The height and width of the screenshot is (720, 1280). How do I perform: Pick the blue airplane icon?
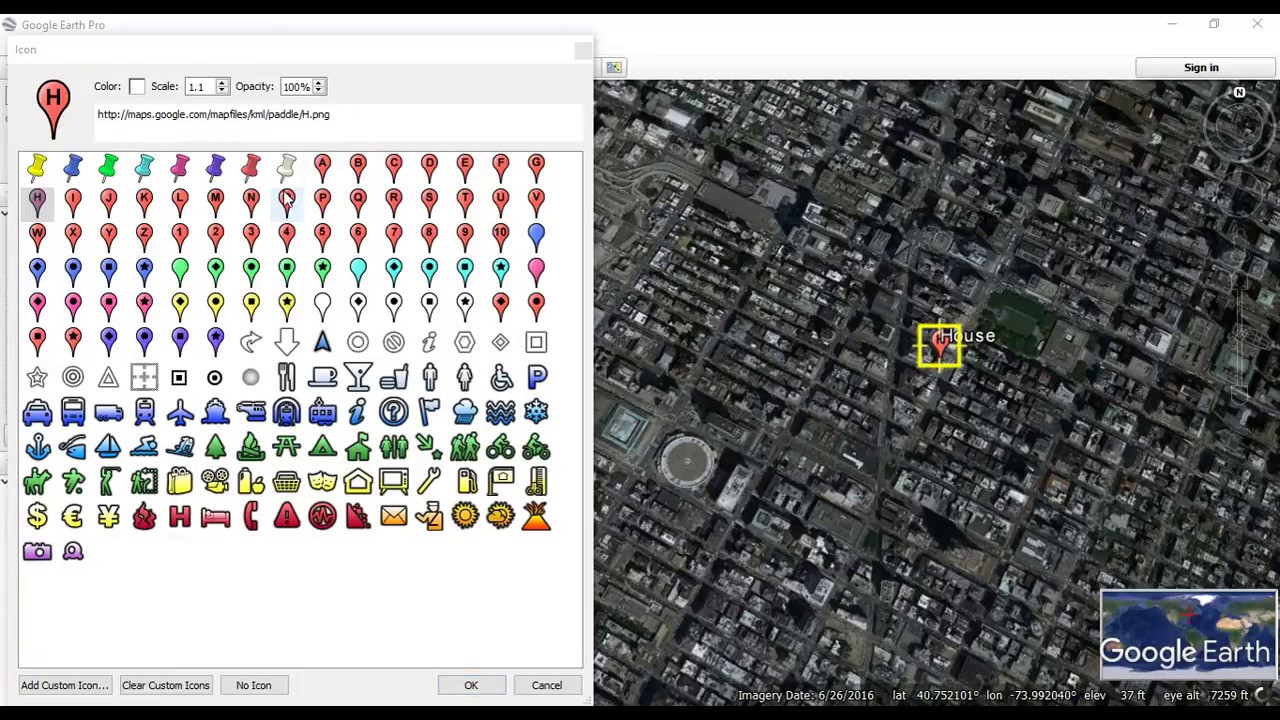180,412
